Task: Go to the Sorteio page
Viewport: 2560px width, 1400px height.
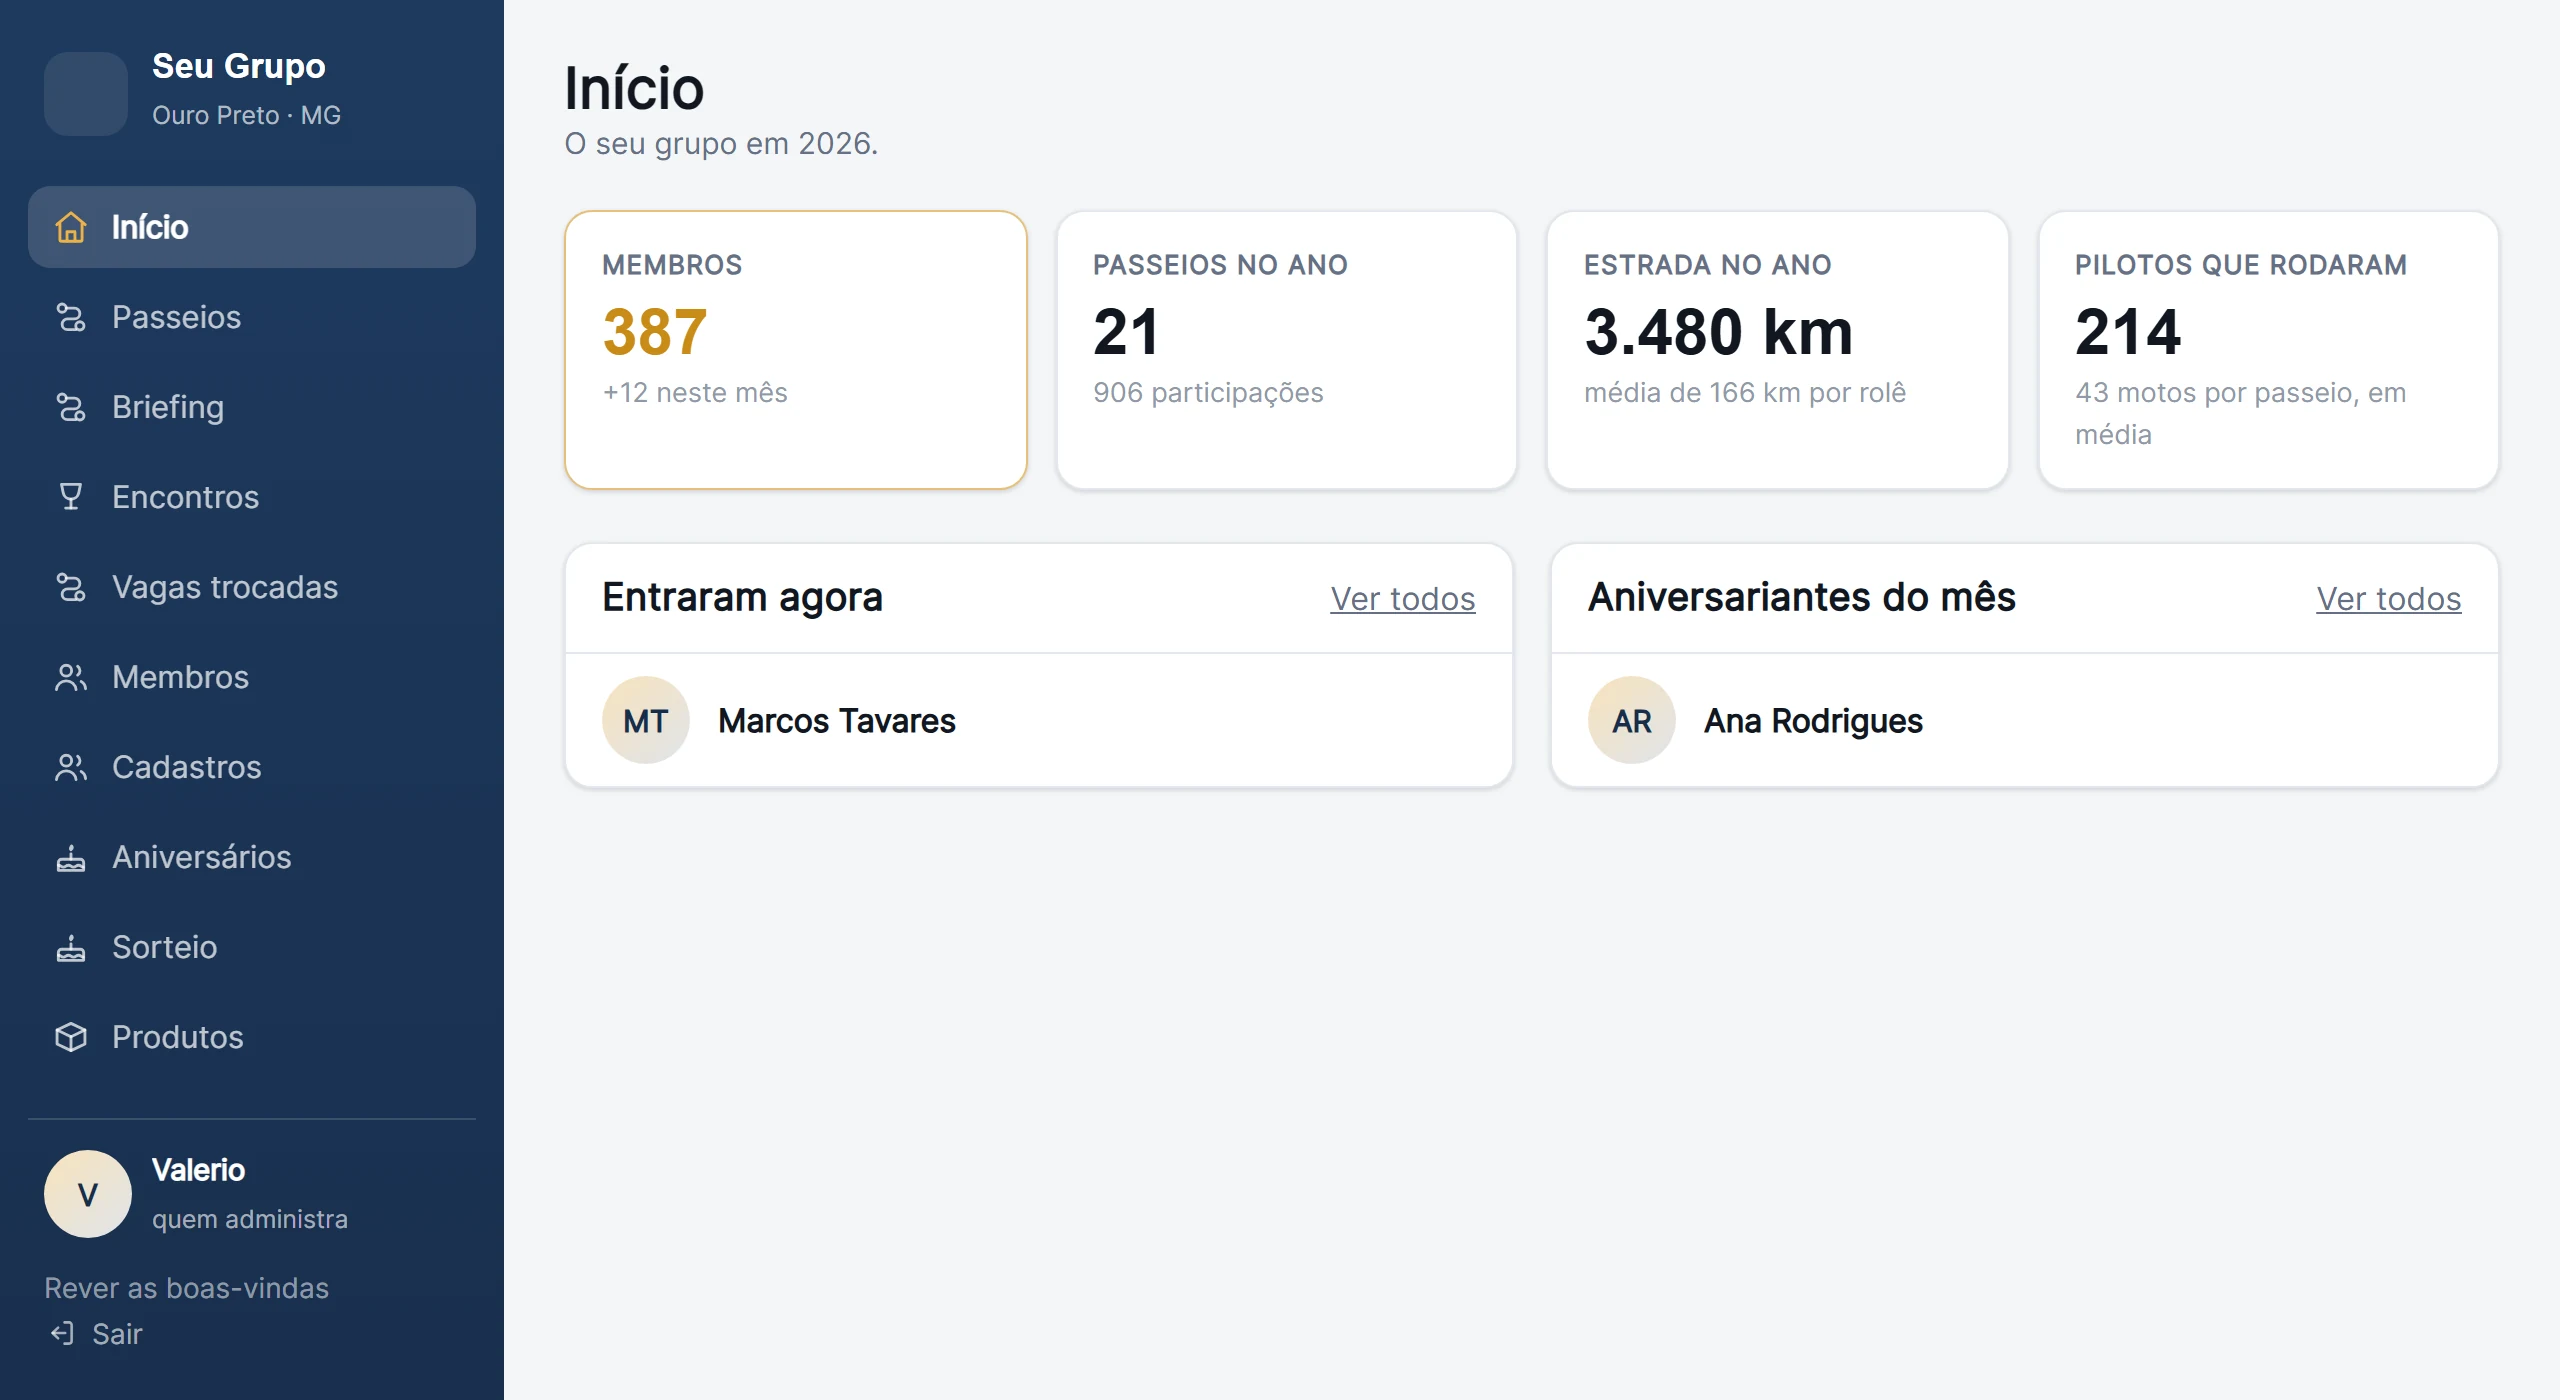Action: click(x=252, y=947)
